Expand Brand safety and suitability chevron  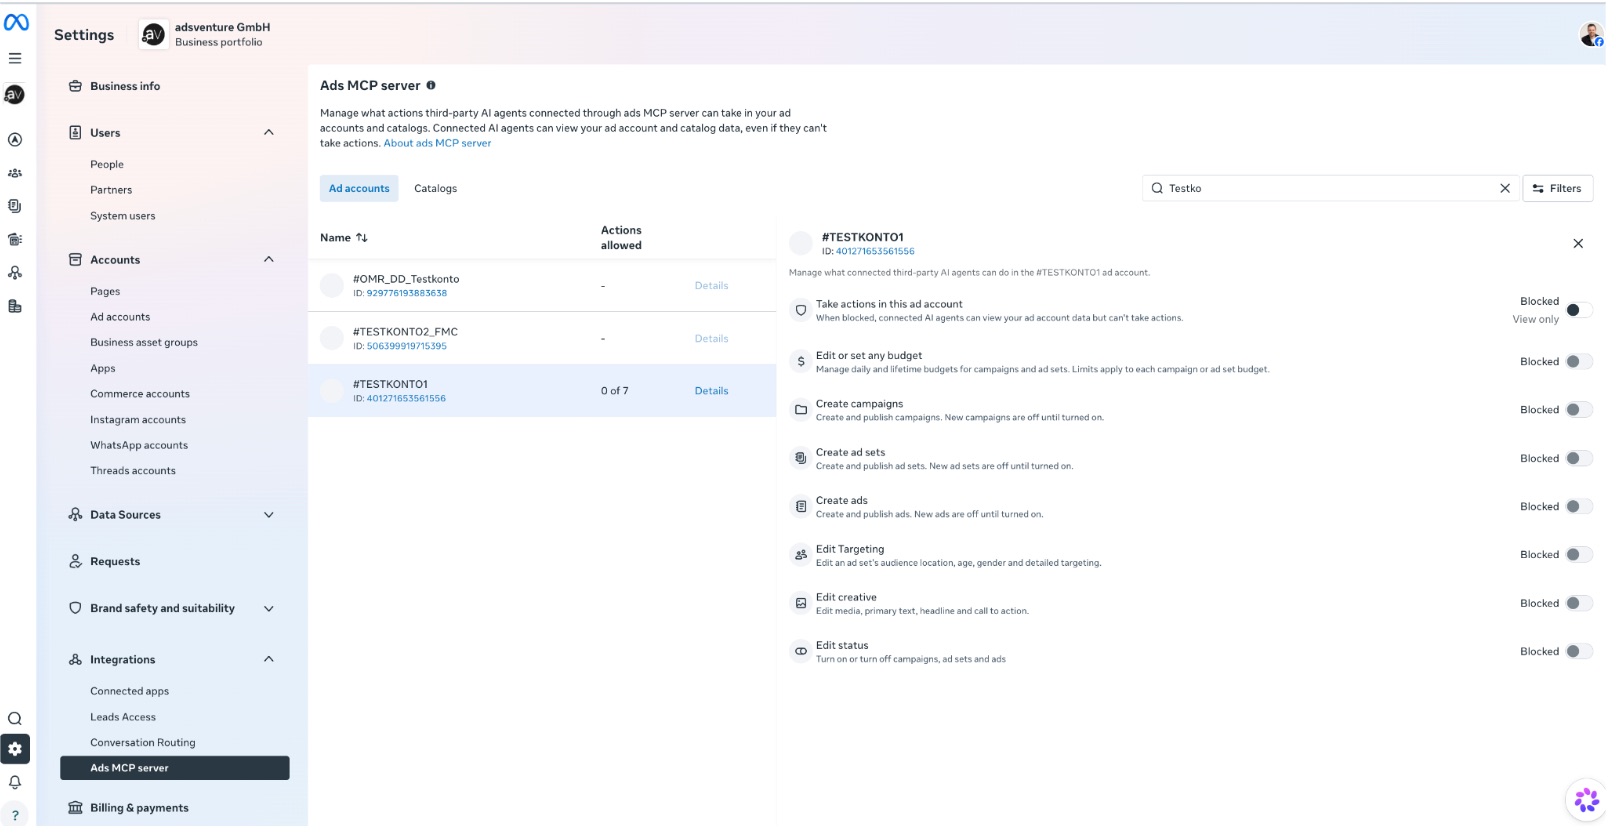tap(269, 609)
